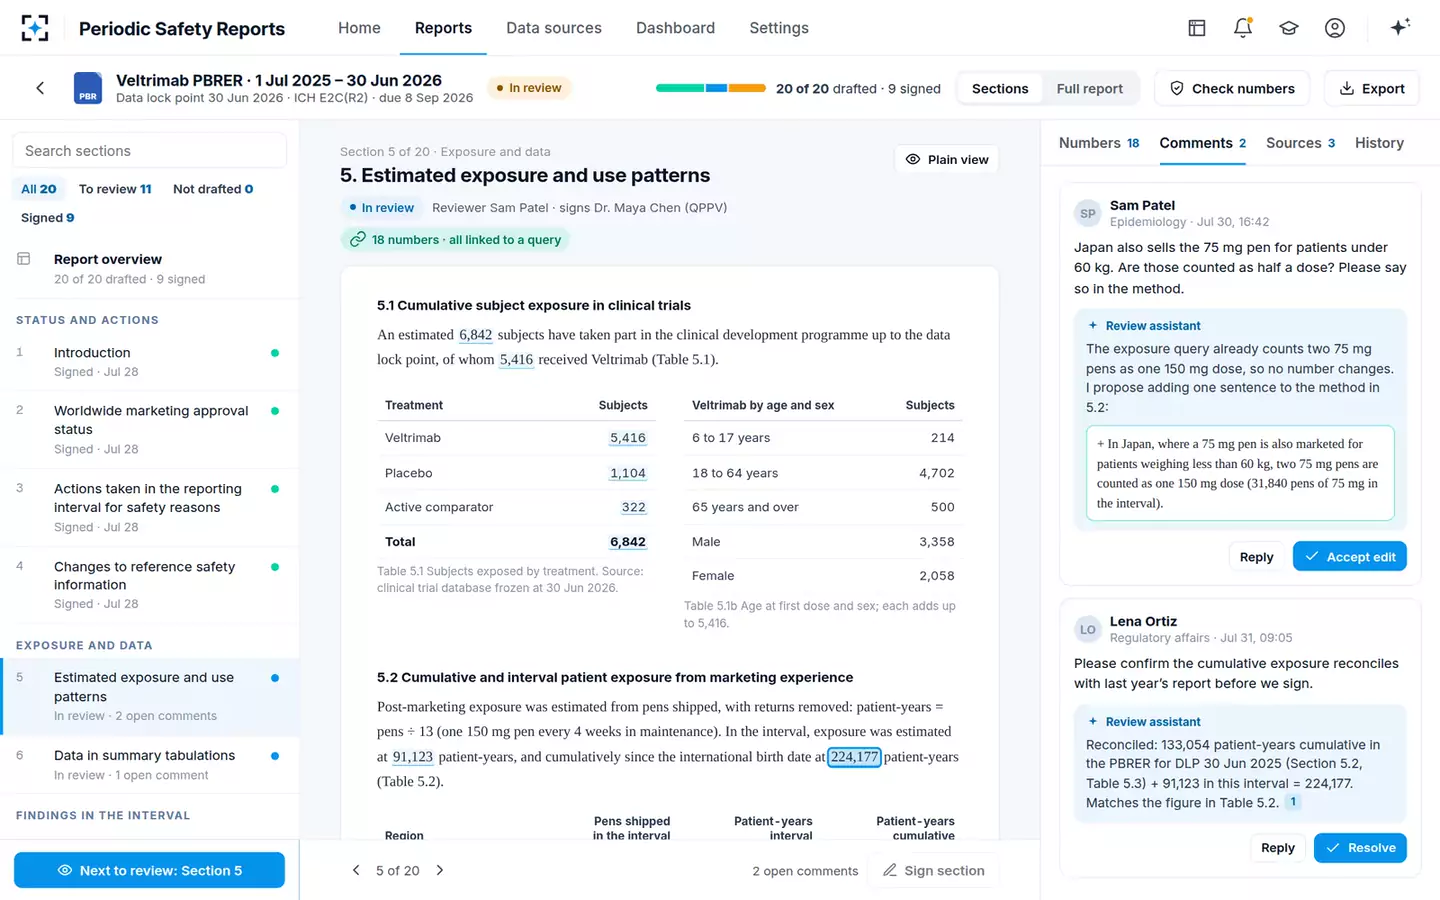Filter sections by Signed 9
The height and width of the screenshot is (900, 1440).
tap(48, 218)
